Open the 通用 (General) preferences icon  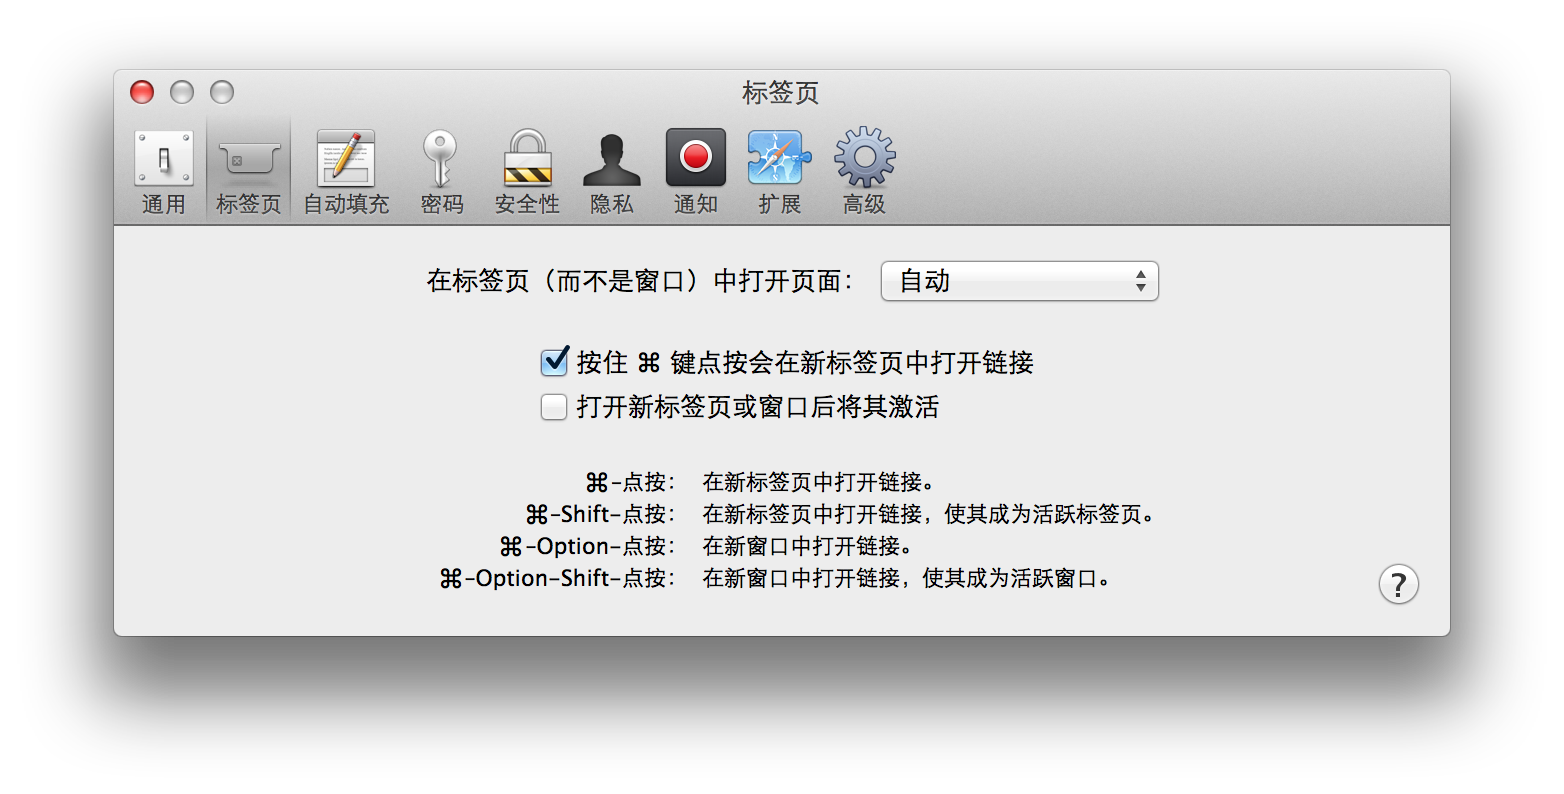[164, 170]
